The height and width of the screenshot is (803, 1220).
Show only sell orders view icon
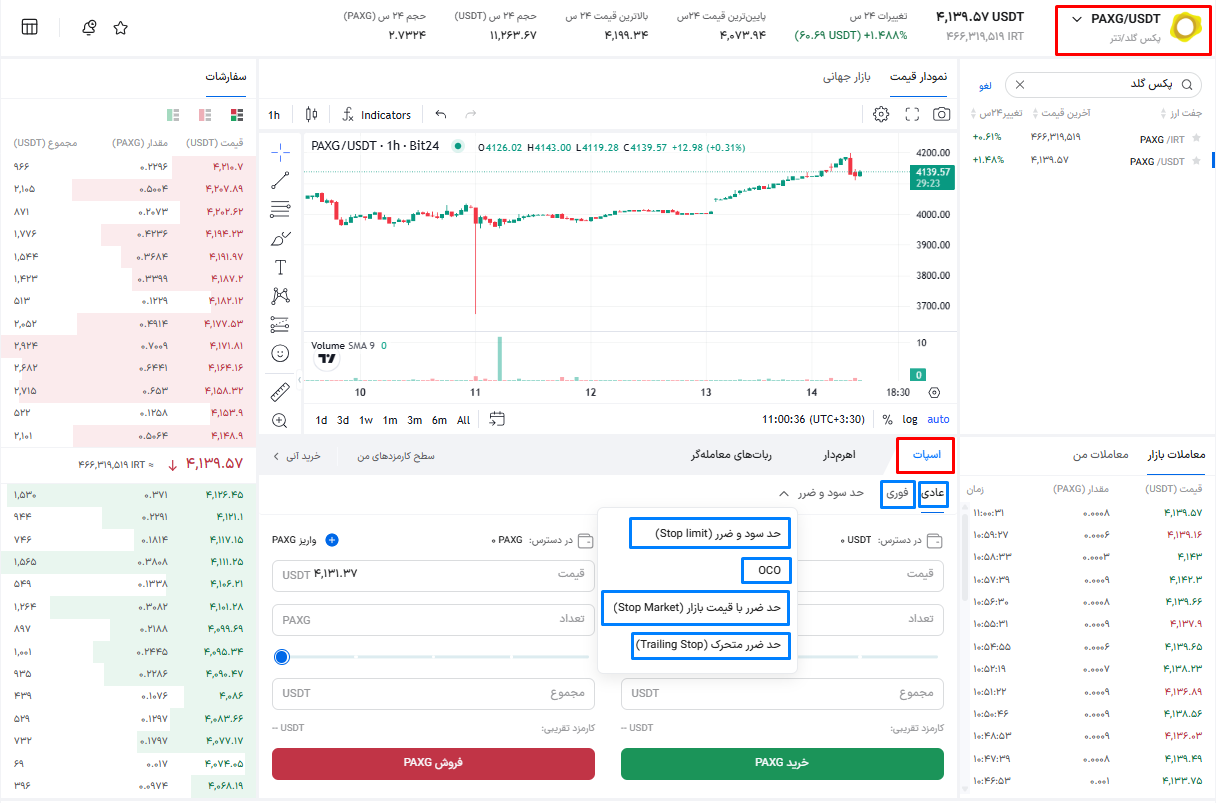point(205,115)
